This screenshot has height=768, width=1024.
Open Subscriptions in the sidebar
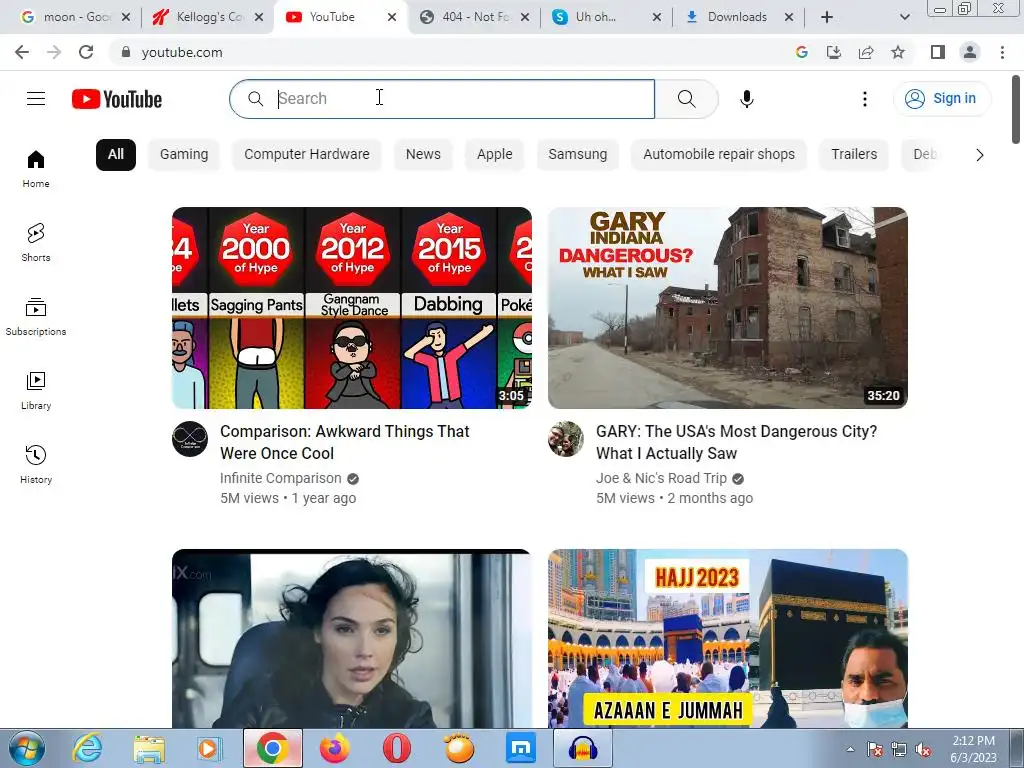pos(36,317)
